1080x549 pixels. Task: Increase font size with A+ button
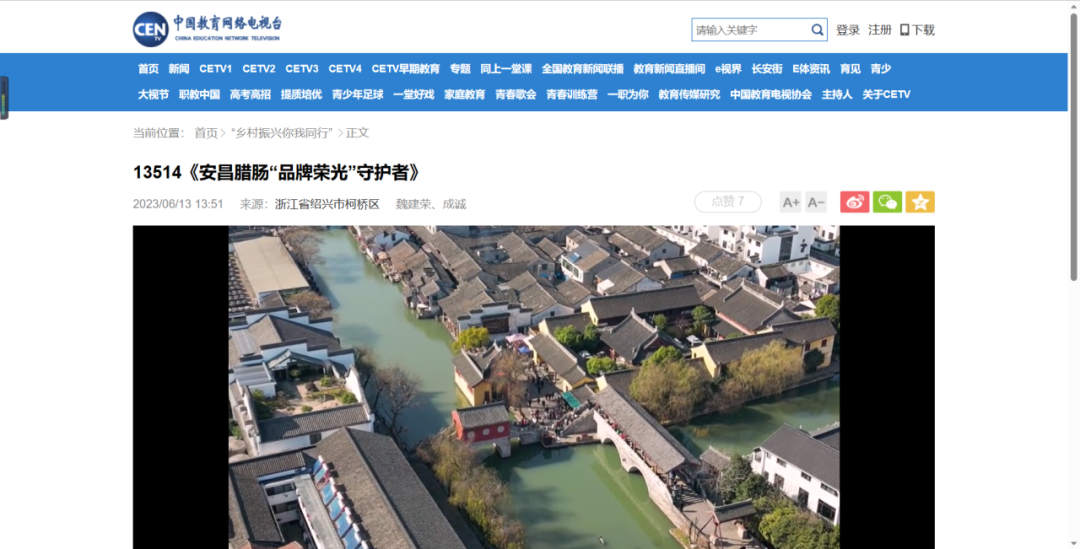coord(790,202)
